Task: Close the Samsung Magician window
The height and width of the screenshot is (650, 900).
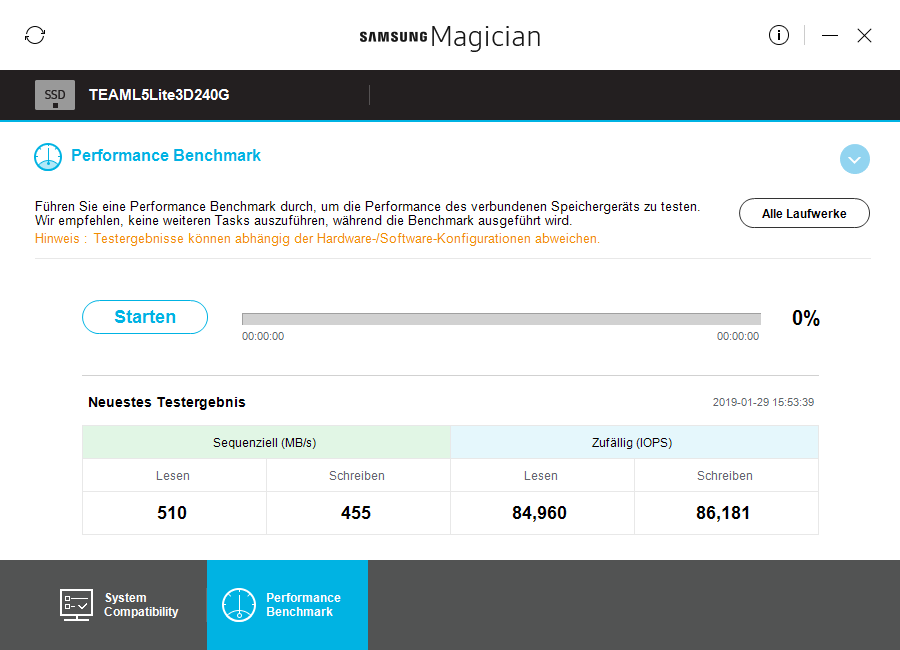Action: 864,36
